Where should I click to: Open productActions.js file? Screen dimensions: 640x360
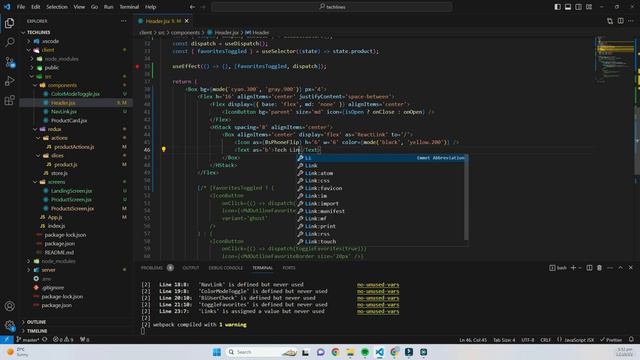coord(74,147)
